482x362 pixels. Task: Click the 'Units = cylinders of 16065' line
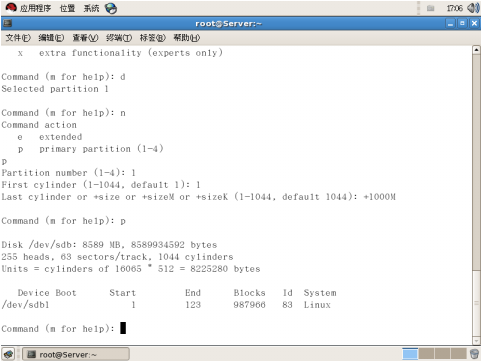coord(131,269)
